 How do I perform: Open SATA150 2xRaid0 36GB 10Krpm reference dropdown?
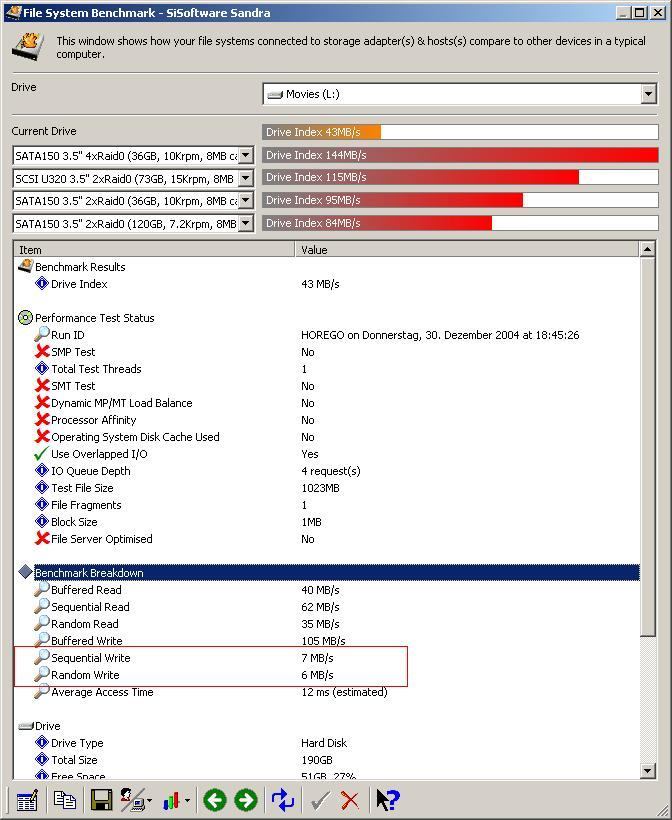click(133, 201)
